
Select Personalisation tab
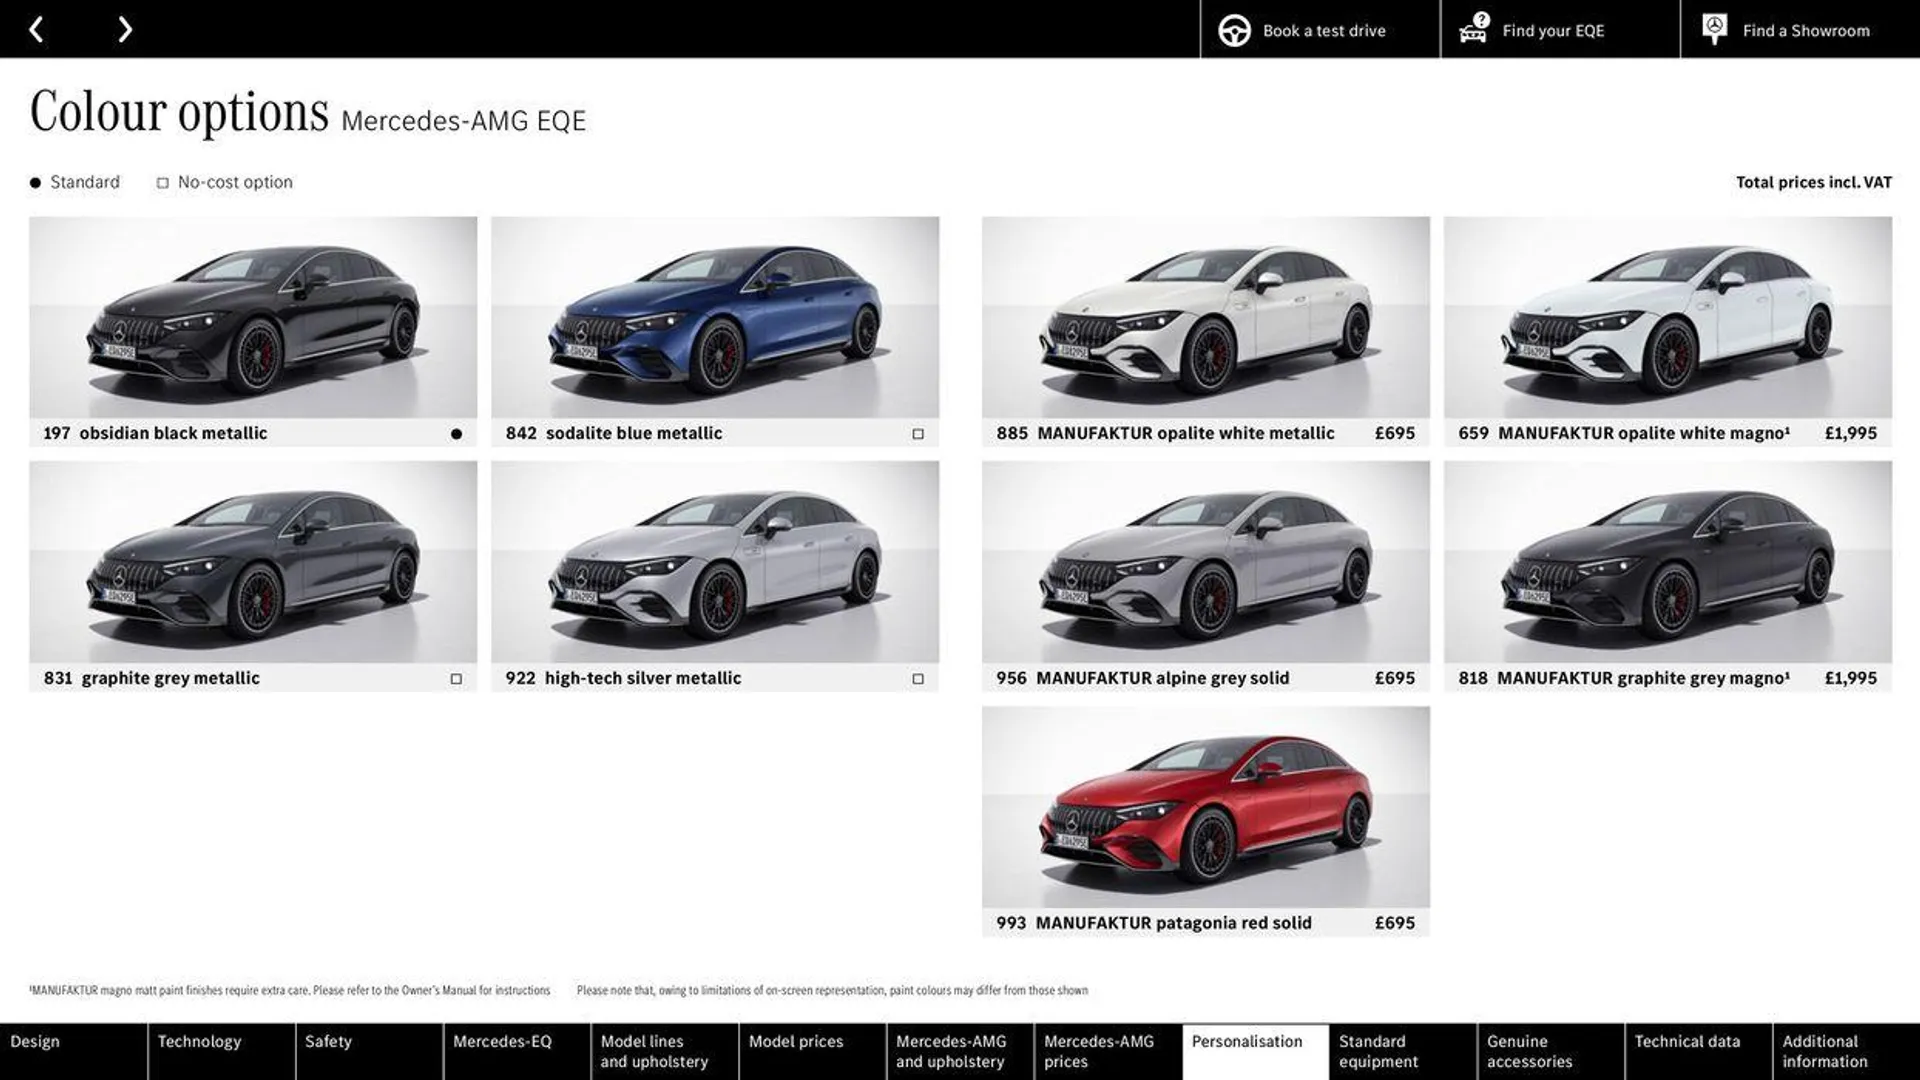(x=1256, y=1051)
